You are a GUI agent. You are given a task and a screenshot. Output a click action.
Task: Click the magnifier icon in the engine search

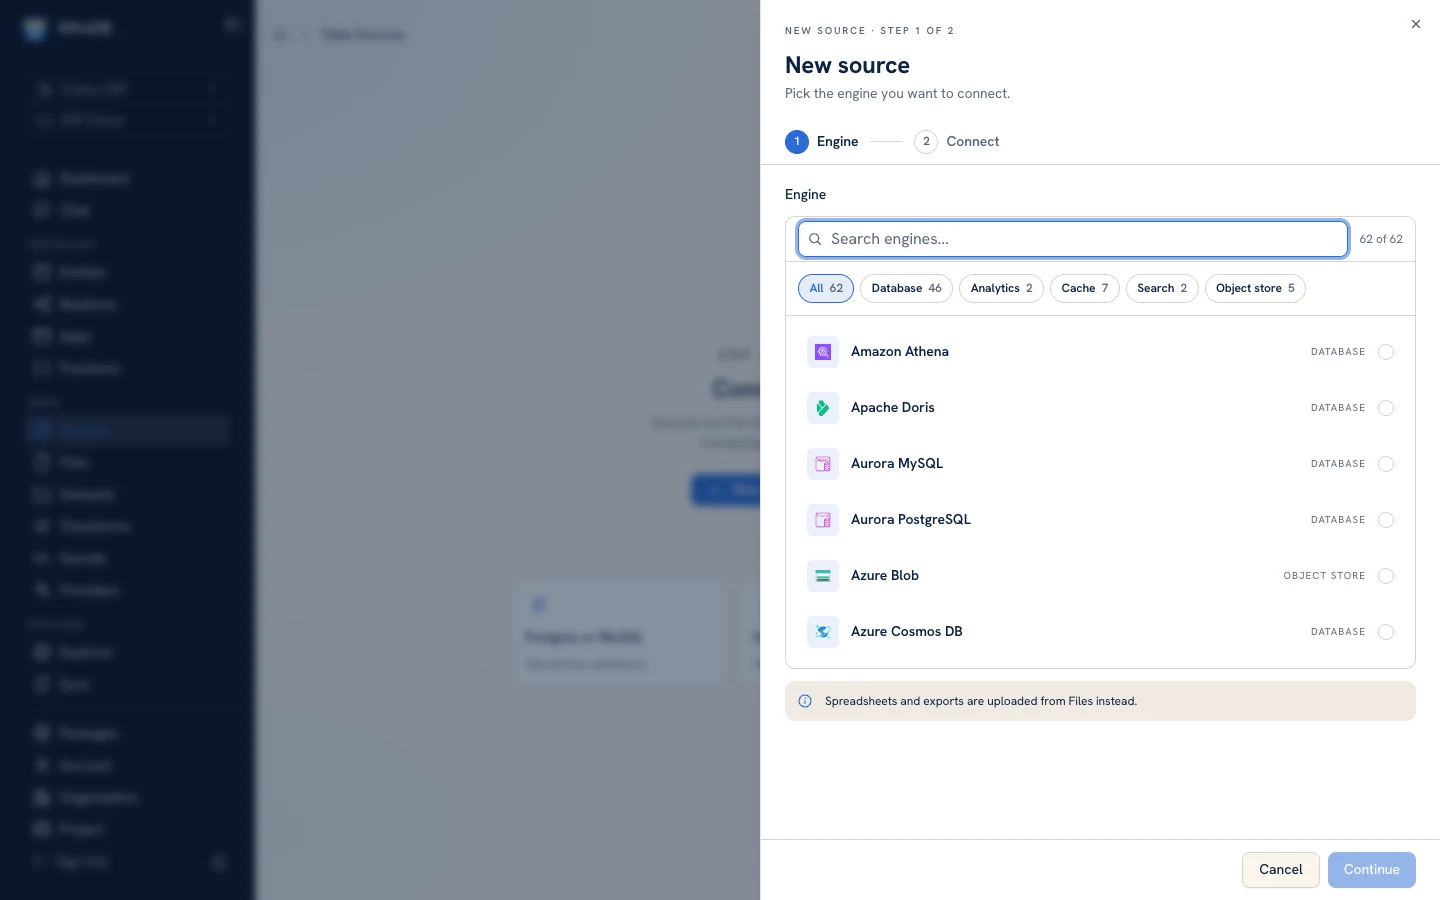[x=815, y=239]
